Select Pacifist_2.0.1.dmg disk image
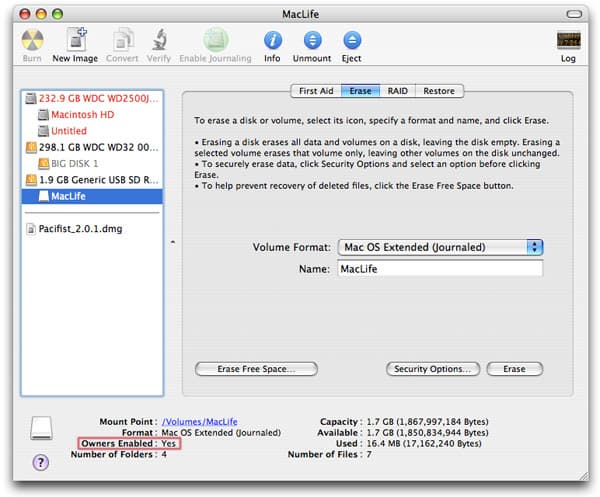 click(80, 229)
